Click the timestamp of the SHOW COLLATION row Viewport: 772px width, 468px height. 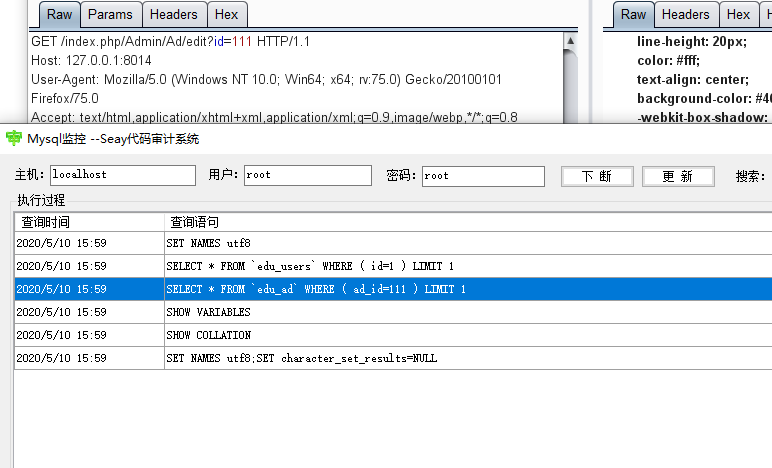point(62,335)
